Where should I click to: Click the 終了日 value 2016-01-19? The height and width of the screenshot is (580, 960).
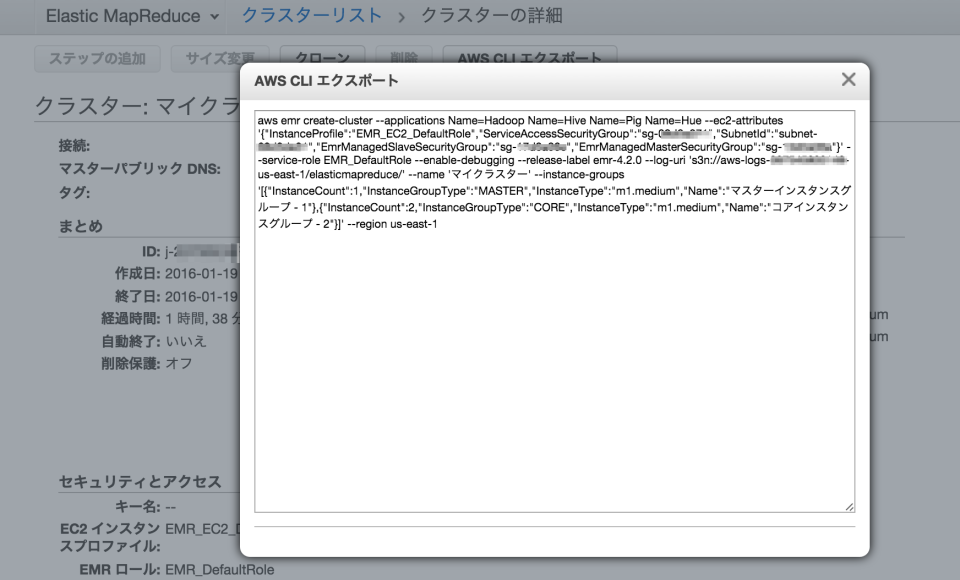(201, 297)
